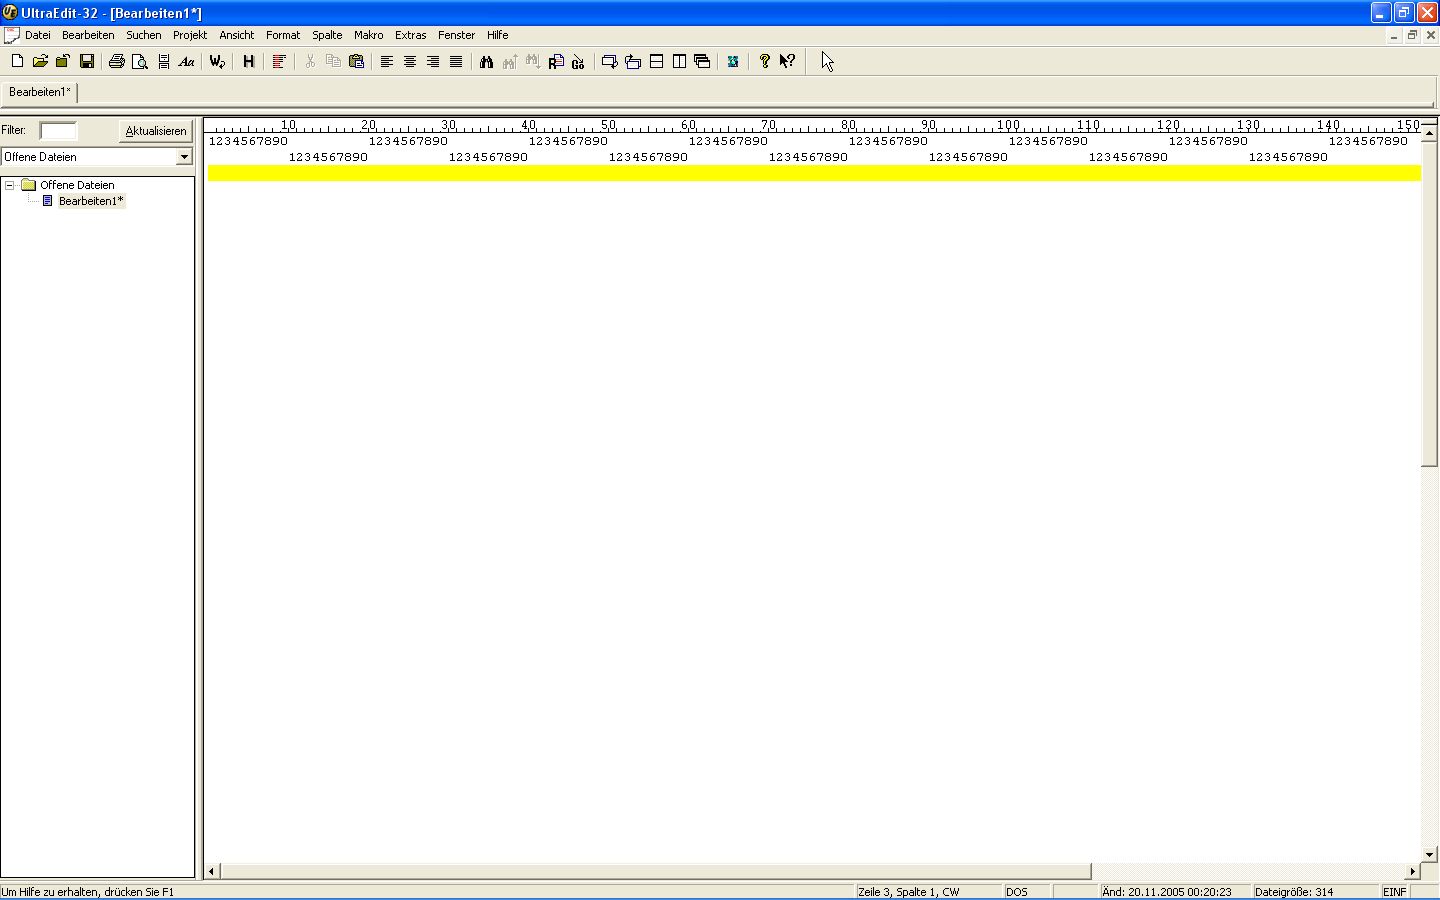Select Bearbeiten1* in the file tree
1440x900 pixels.
click(90, 201)
